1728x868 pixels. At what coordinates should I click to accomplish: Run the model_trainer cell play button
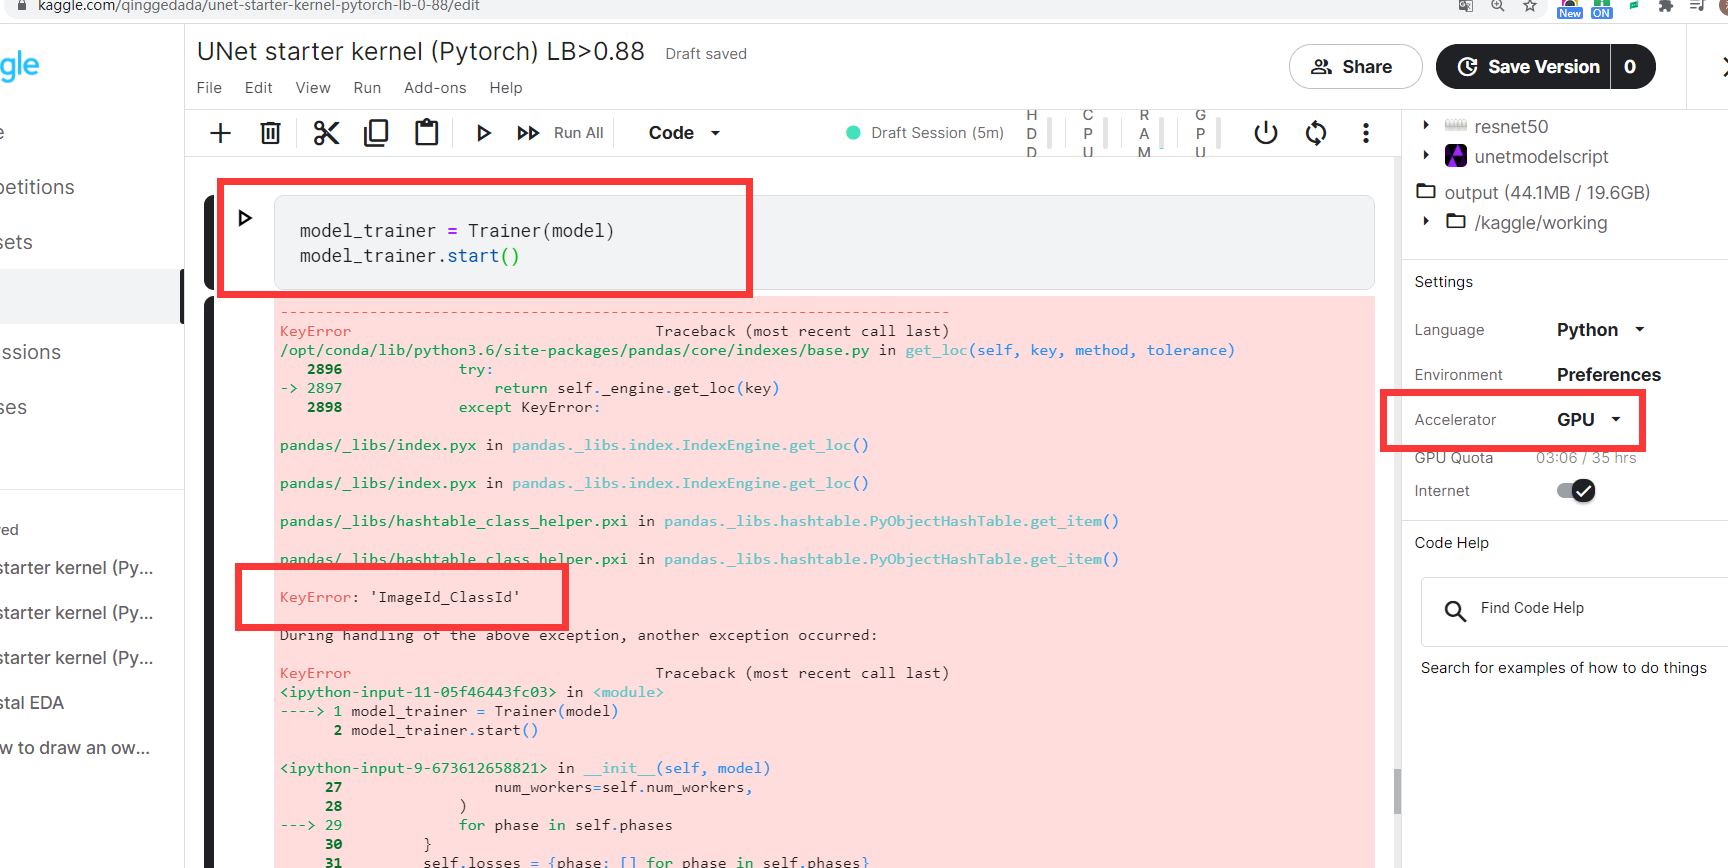coord(245,218)
